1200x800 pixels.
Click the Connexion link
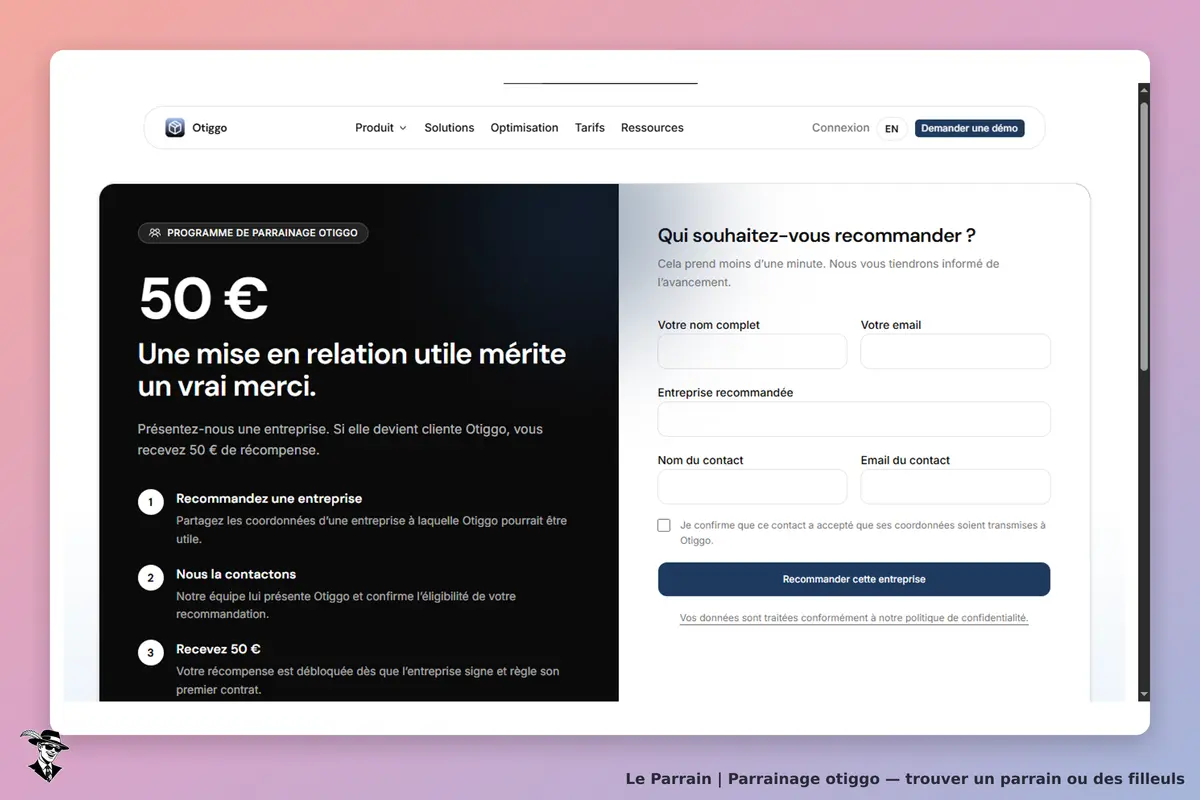[841, 128]
